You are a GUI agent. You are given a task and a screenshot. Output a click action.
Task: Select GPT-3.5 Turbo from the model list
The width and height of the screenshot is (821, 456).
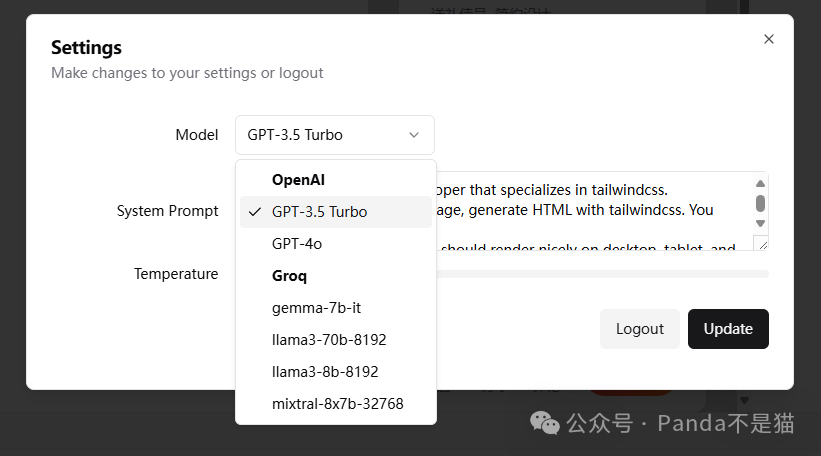pos(319,212)
